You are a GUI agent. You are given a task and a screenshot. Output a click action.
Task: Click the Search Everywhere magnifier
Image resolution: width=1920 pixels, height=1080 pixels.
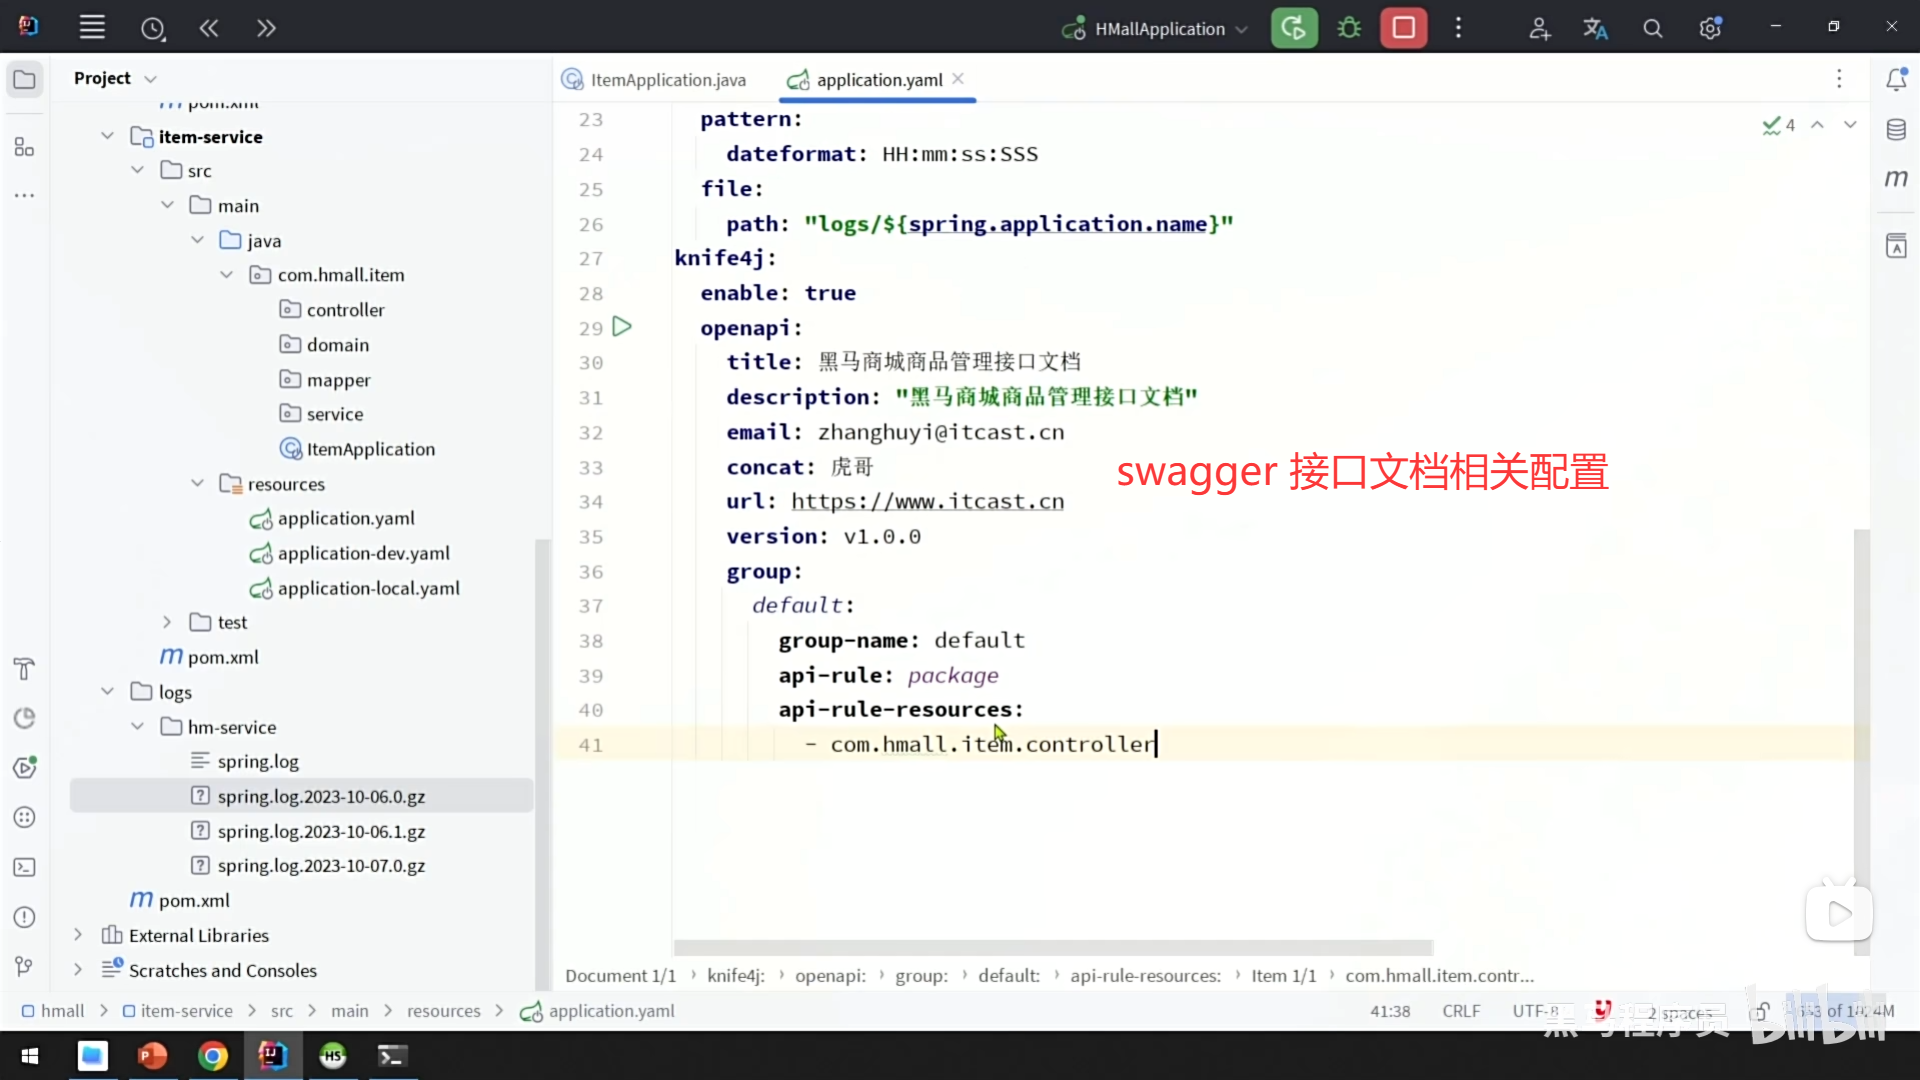(1653, 29)
